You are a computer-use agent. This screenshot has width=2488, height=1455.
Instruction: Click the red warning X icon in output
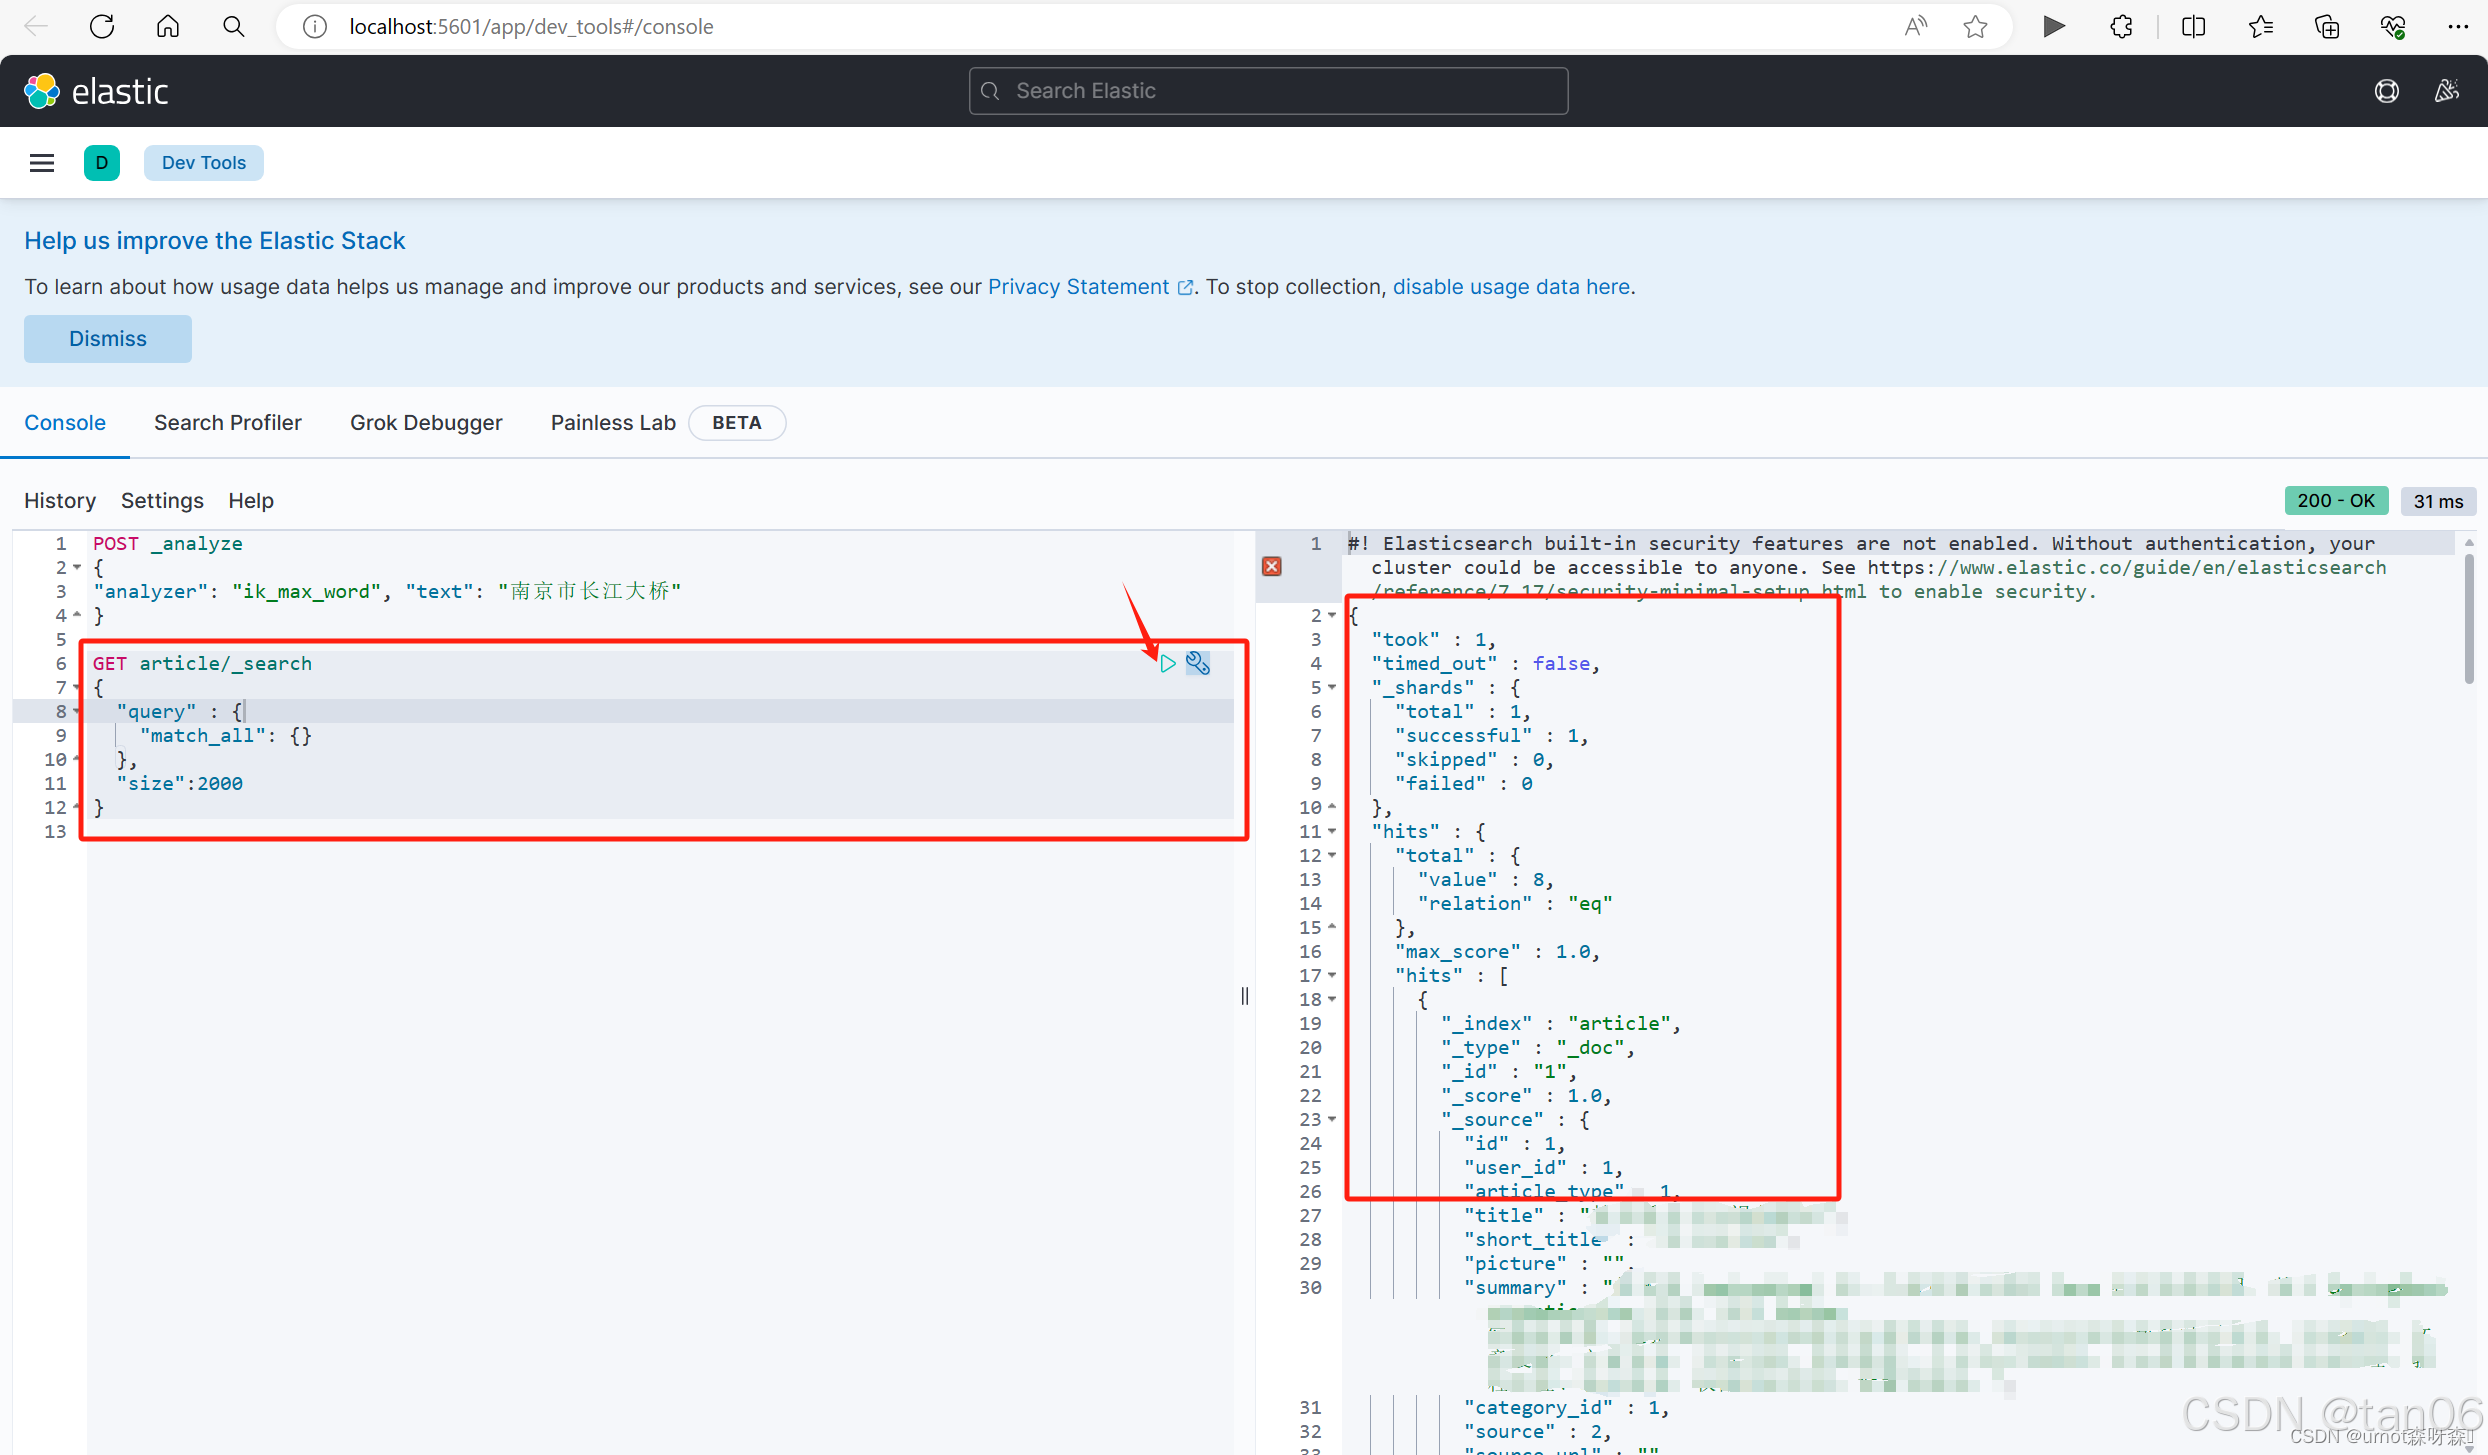1272,567
